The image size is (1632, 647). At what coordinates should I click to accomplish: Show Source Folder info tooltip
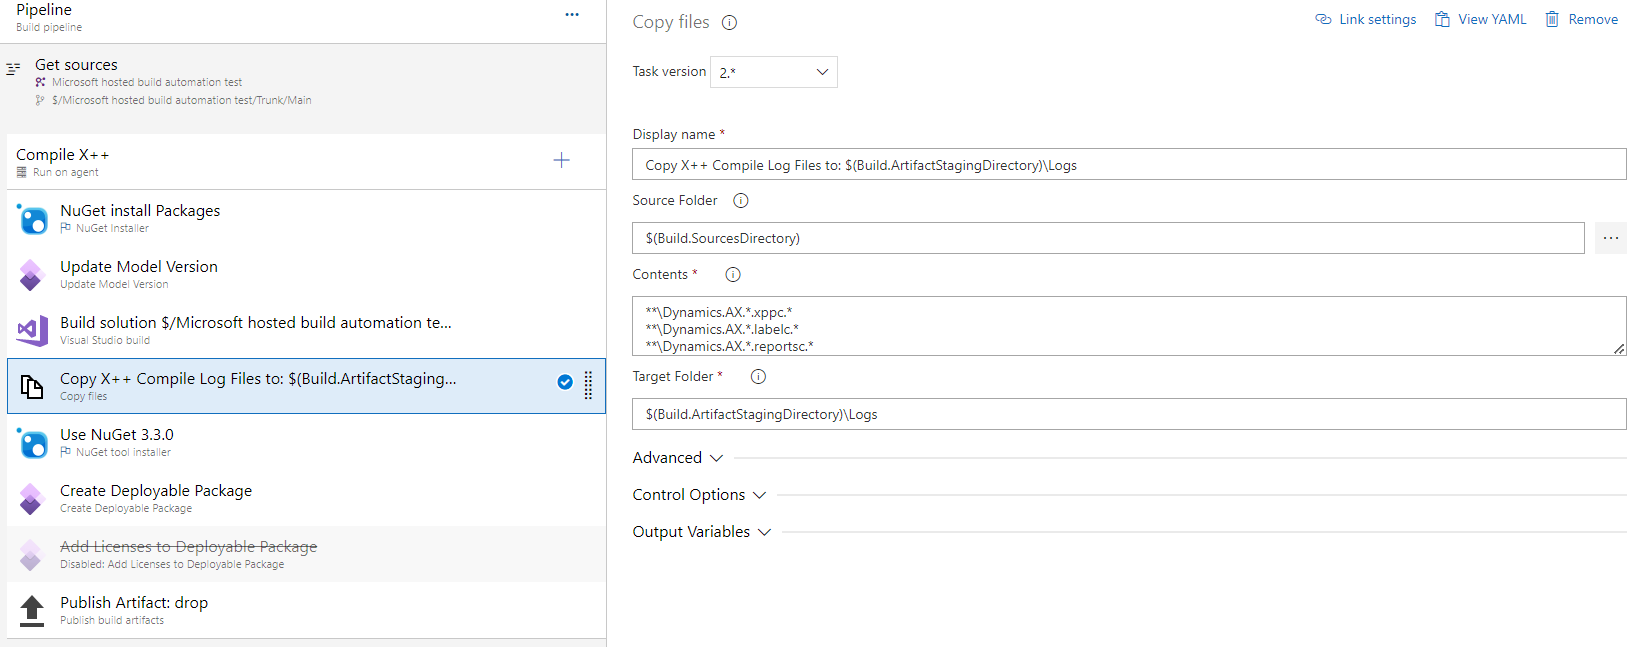[741, 201]
